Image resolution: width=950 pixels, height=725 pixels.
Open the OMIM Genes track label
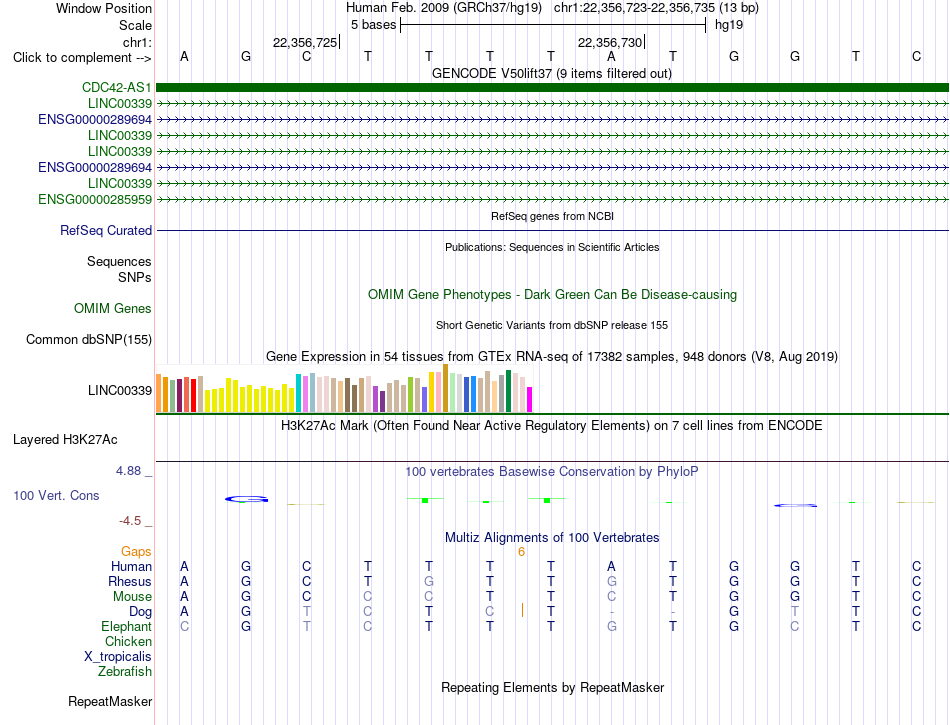click(x=113, y=308)
